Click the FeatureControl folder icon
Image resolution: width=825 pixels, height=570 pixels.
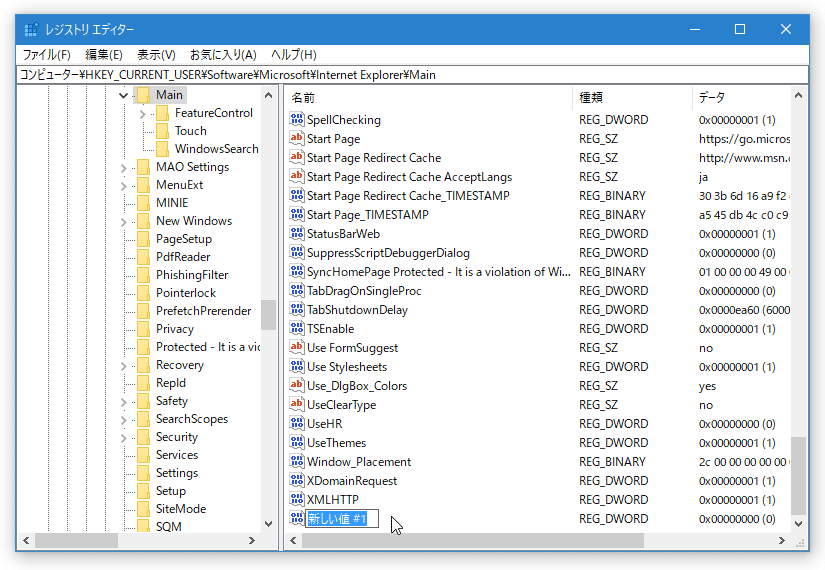click(x=163, y=113)
